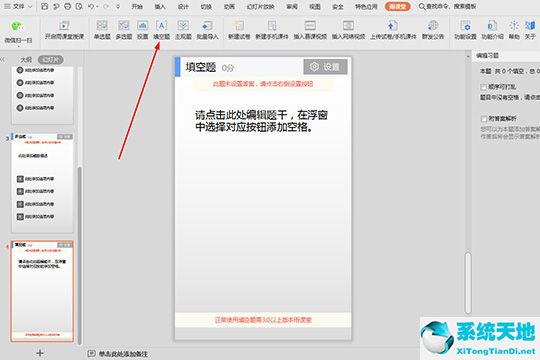Screen dimensions: 540x360
Task: Open the 切换 ribbon tab
Action: [x=206, y=6]
